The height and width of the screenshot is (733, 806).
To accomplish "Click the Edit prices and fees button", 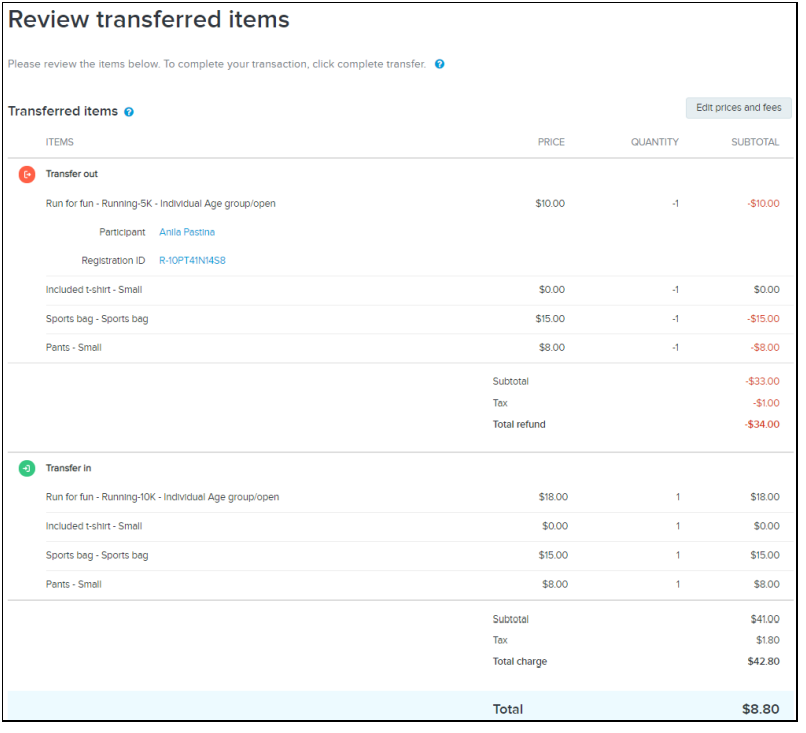I will tap(738, 107).
